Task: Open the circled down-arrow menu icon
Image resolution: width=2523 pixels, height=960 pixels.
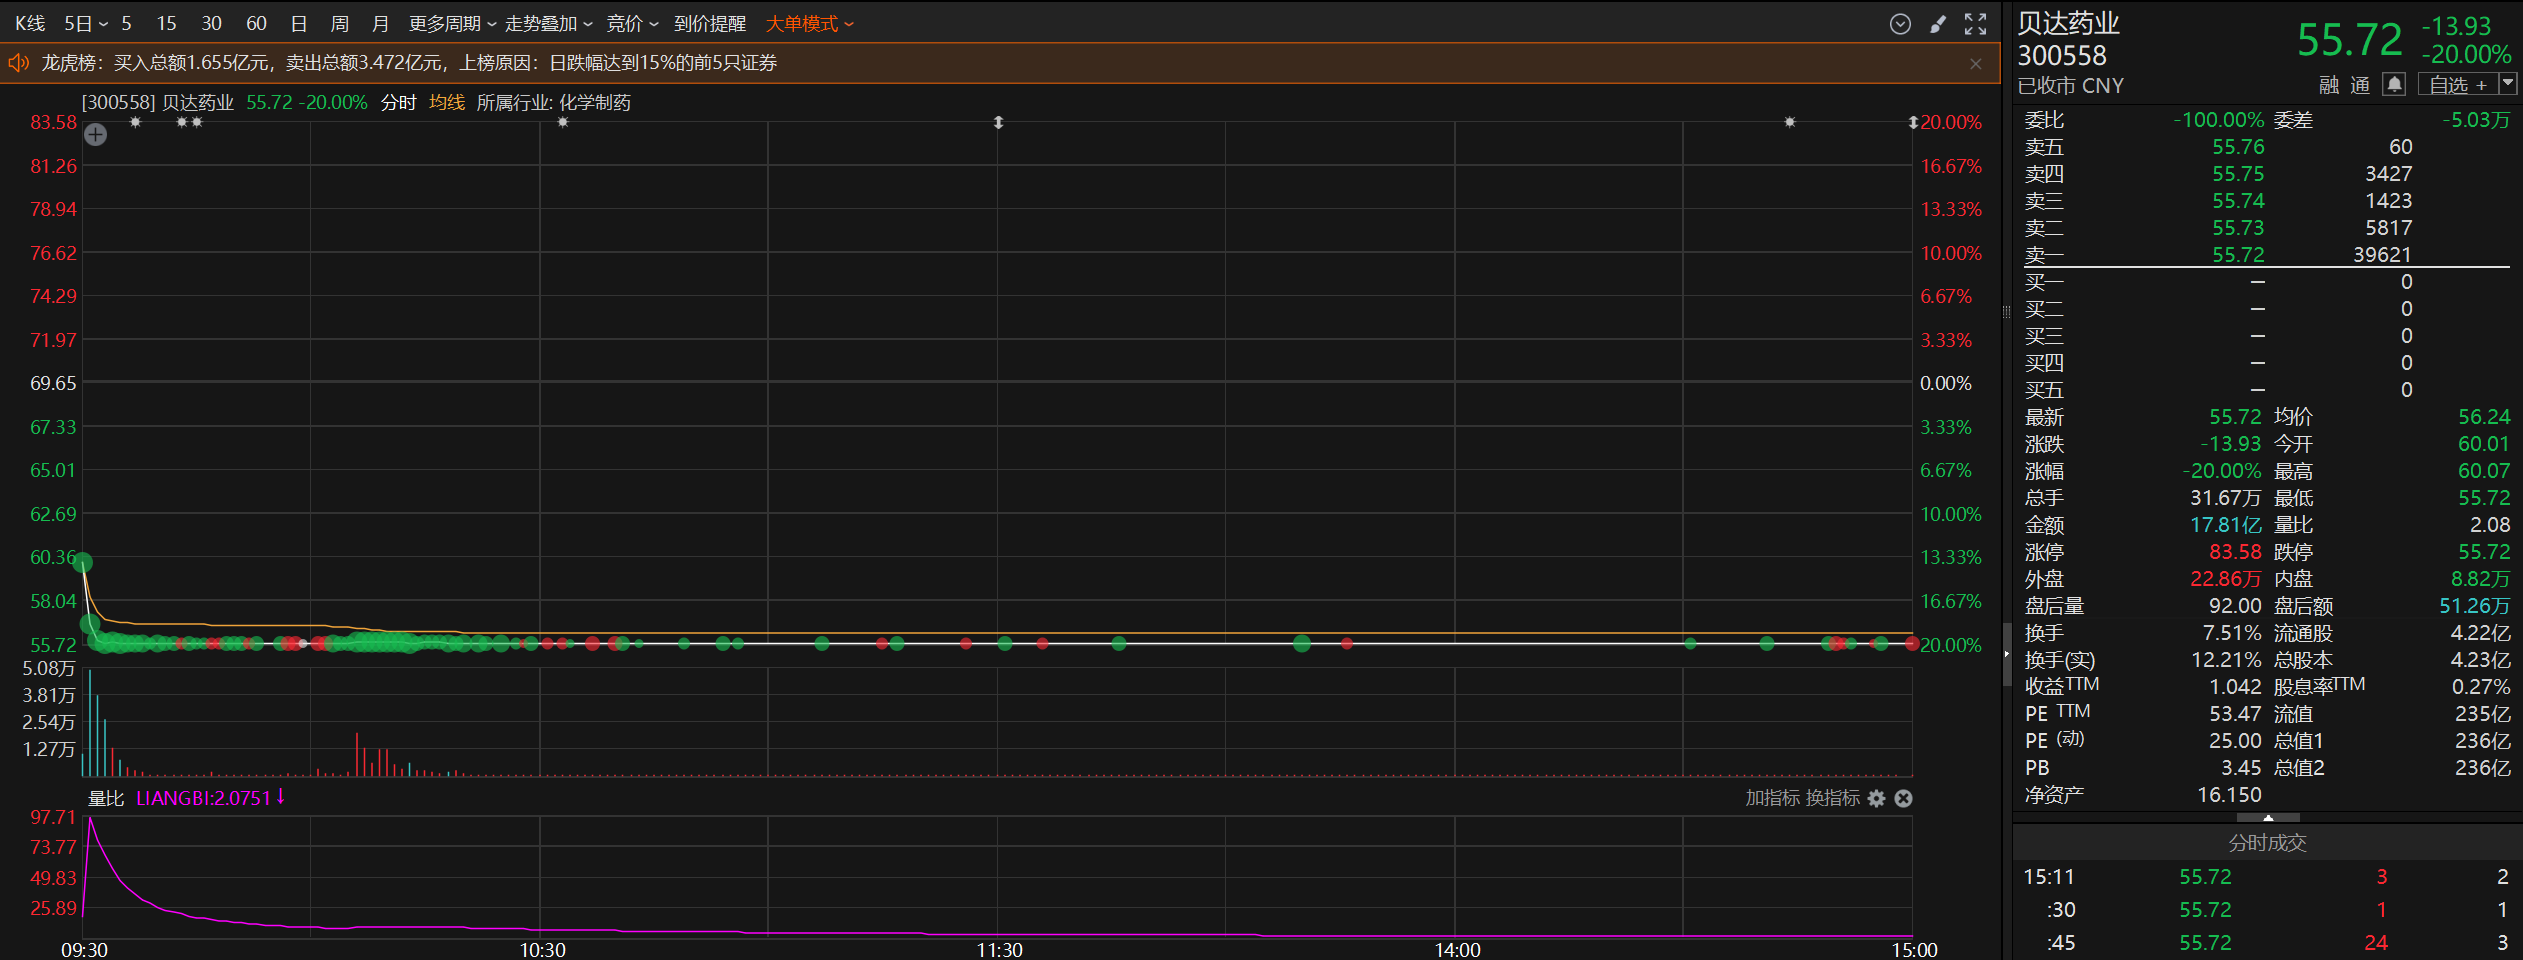Action: pyautogui.click(x=1900, y=24)
